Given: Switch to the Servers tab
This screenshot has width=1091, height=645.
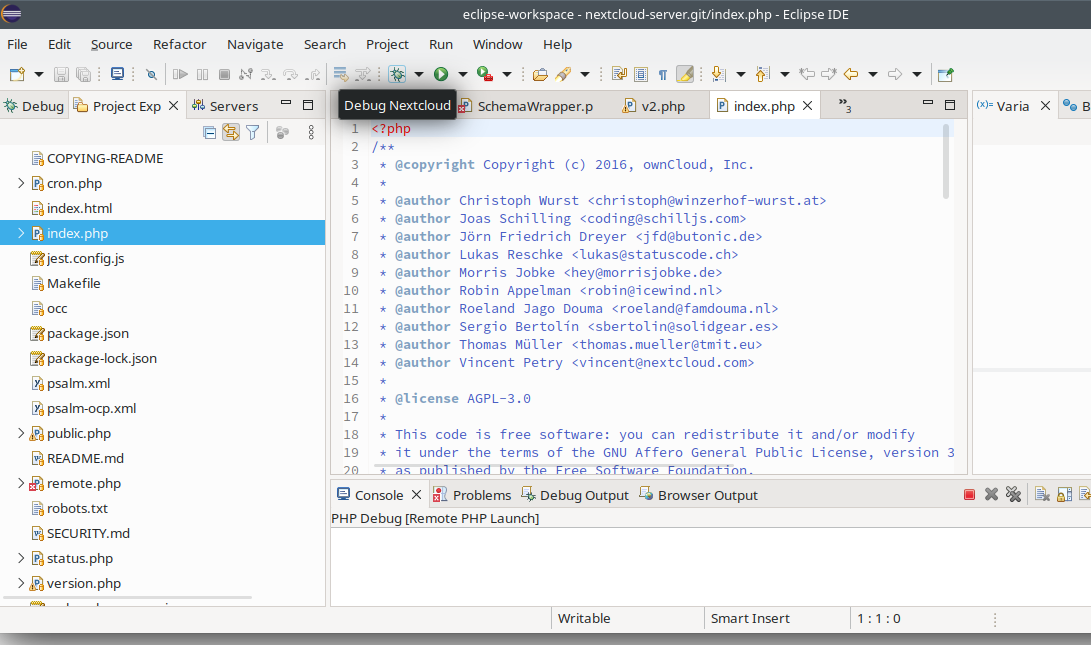Looking at the screenshot, I should (x=225, y=106).
